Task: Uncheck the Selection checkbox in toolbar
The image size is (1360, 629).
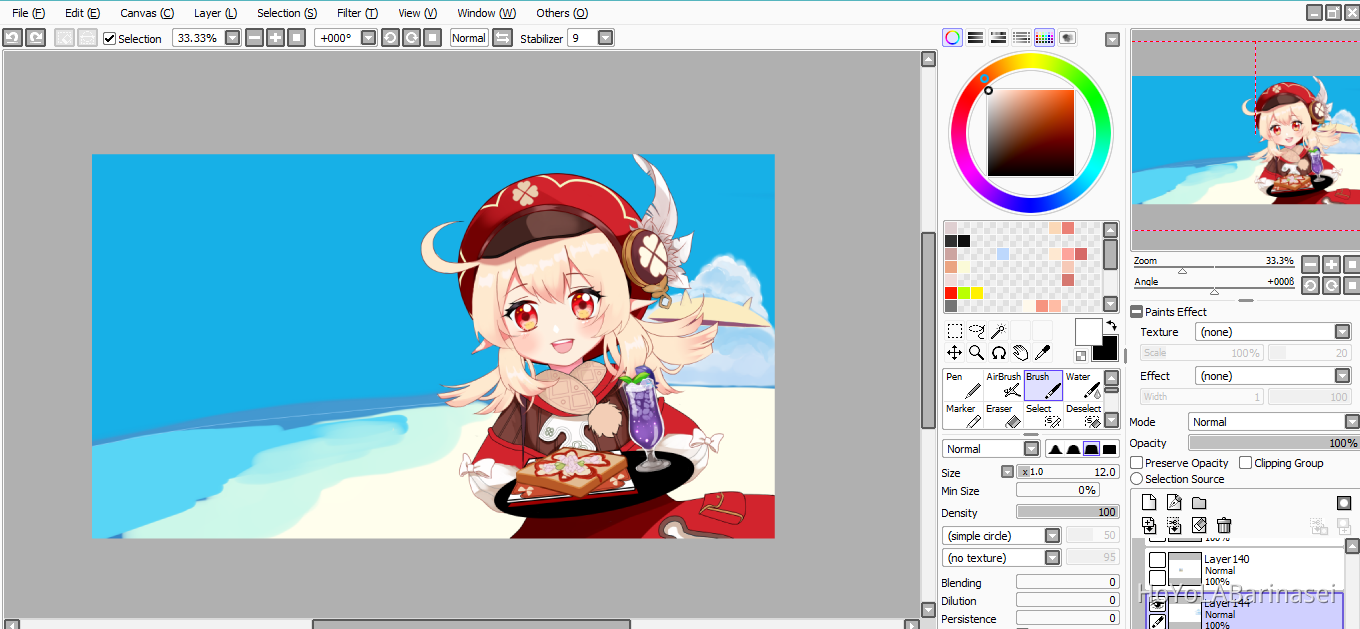Action: (x=110, y=39)
